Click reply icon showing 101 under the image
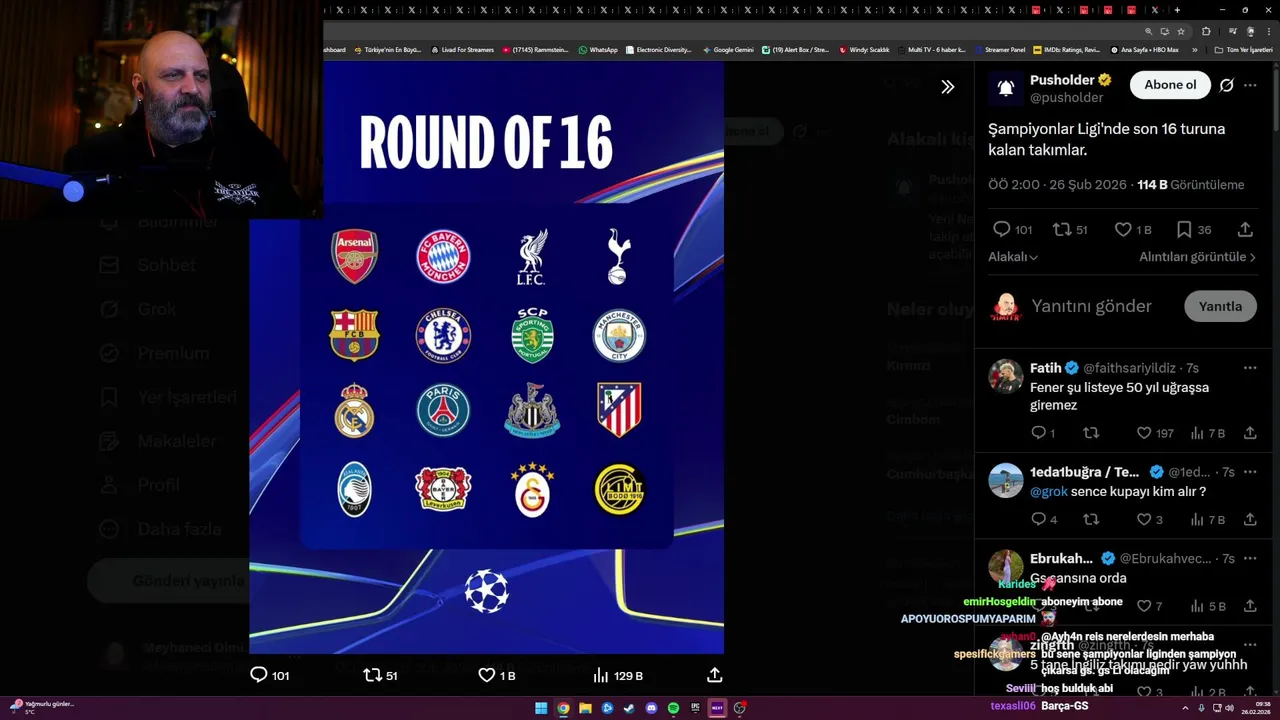1280x720 pixels. tap(259, 675)
